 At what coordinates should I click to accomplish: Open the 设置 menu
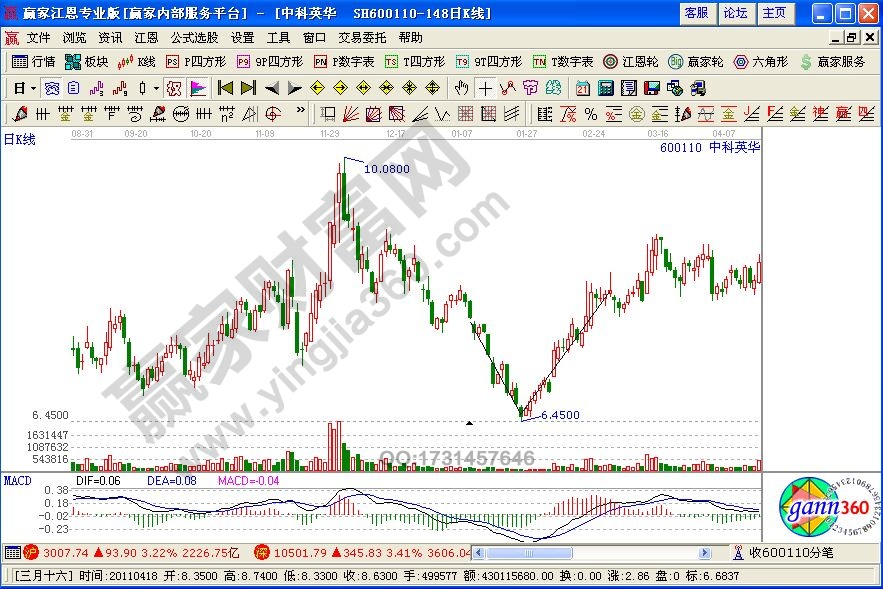click(x=243, y=38)
